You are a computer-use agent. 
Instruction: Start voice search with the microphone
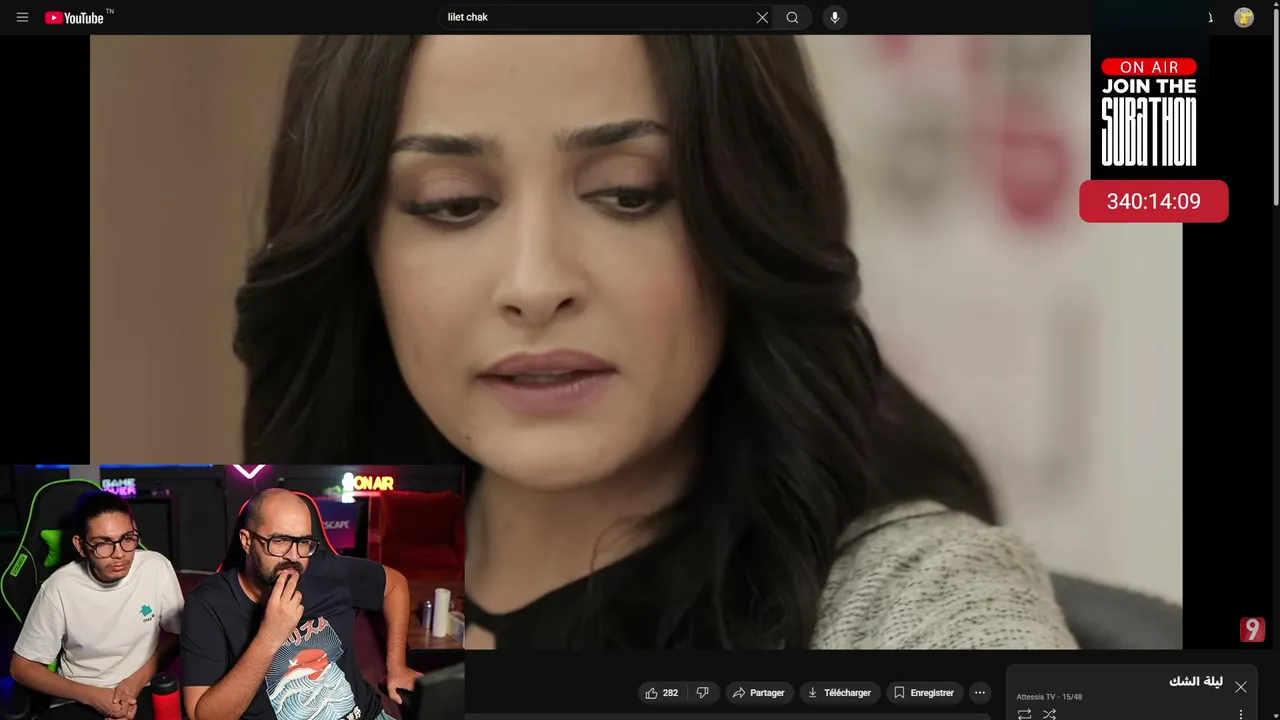click(x=835, y=17)
